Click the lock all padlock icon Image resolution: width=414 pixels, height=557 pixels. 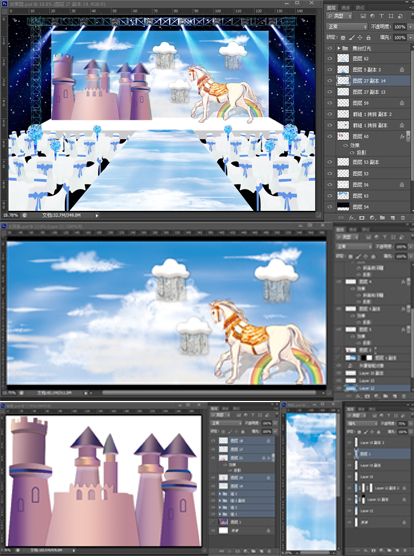(x=368, y=37)
